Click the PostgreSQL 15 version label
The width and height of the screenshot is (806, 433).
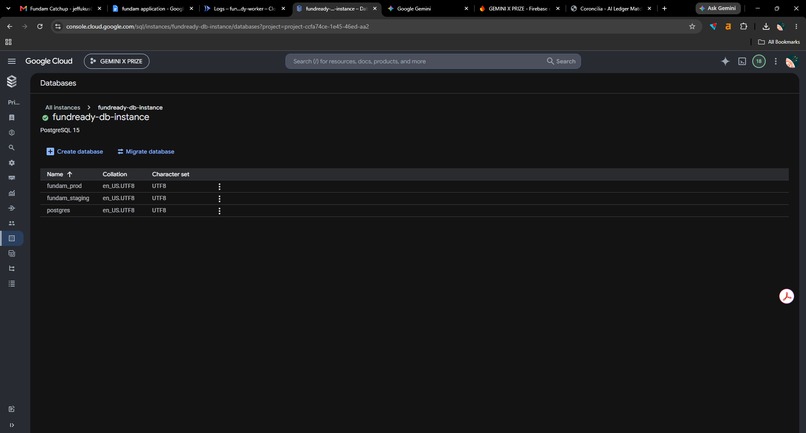[60, 130]
